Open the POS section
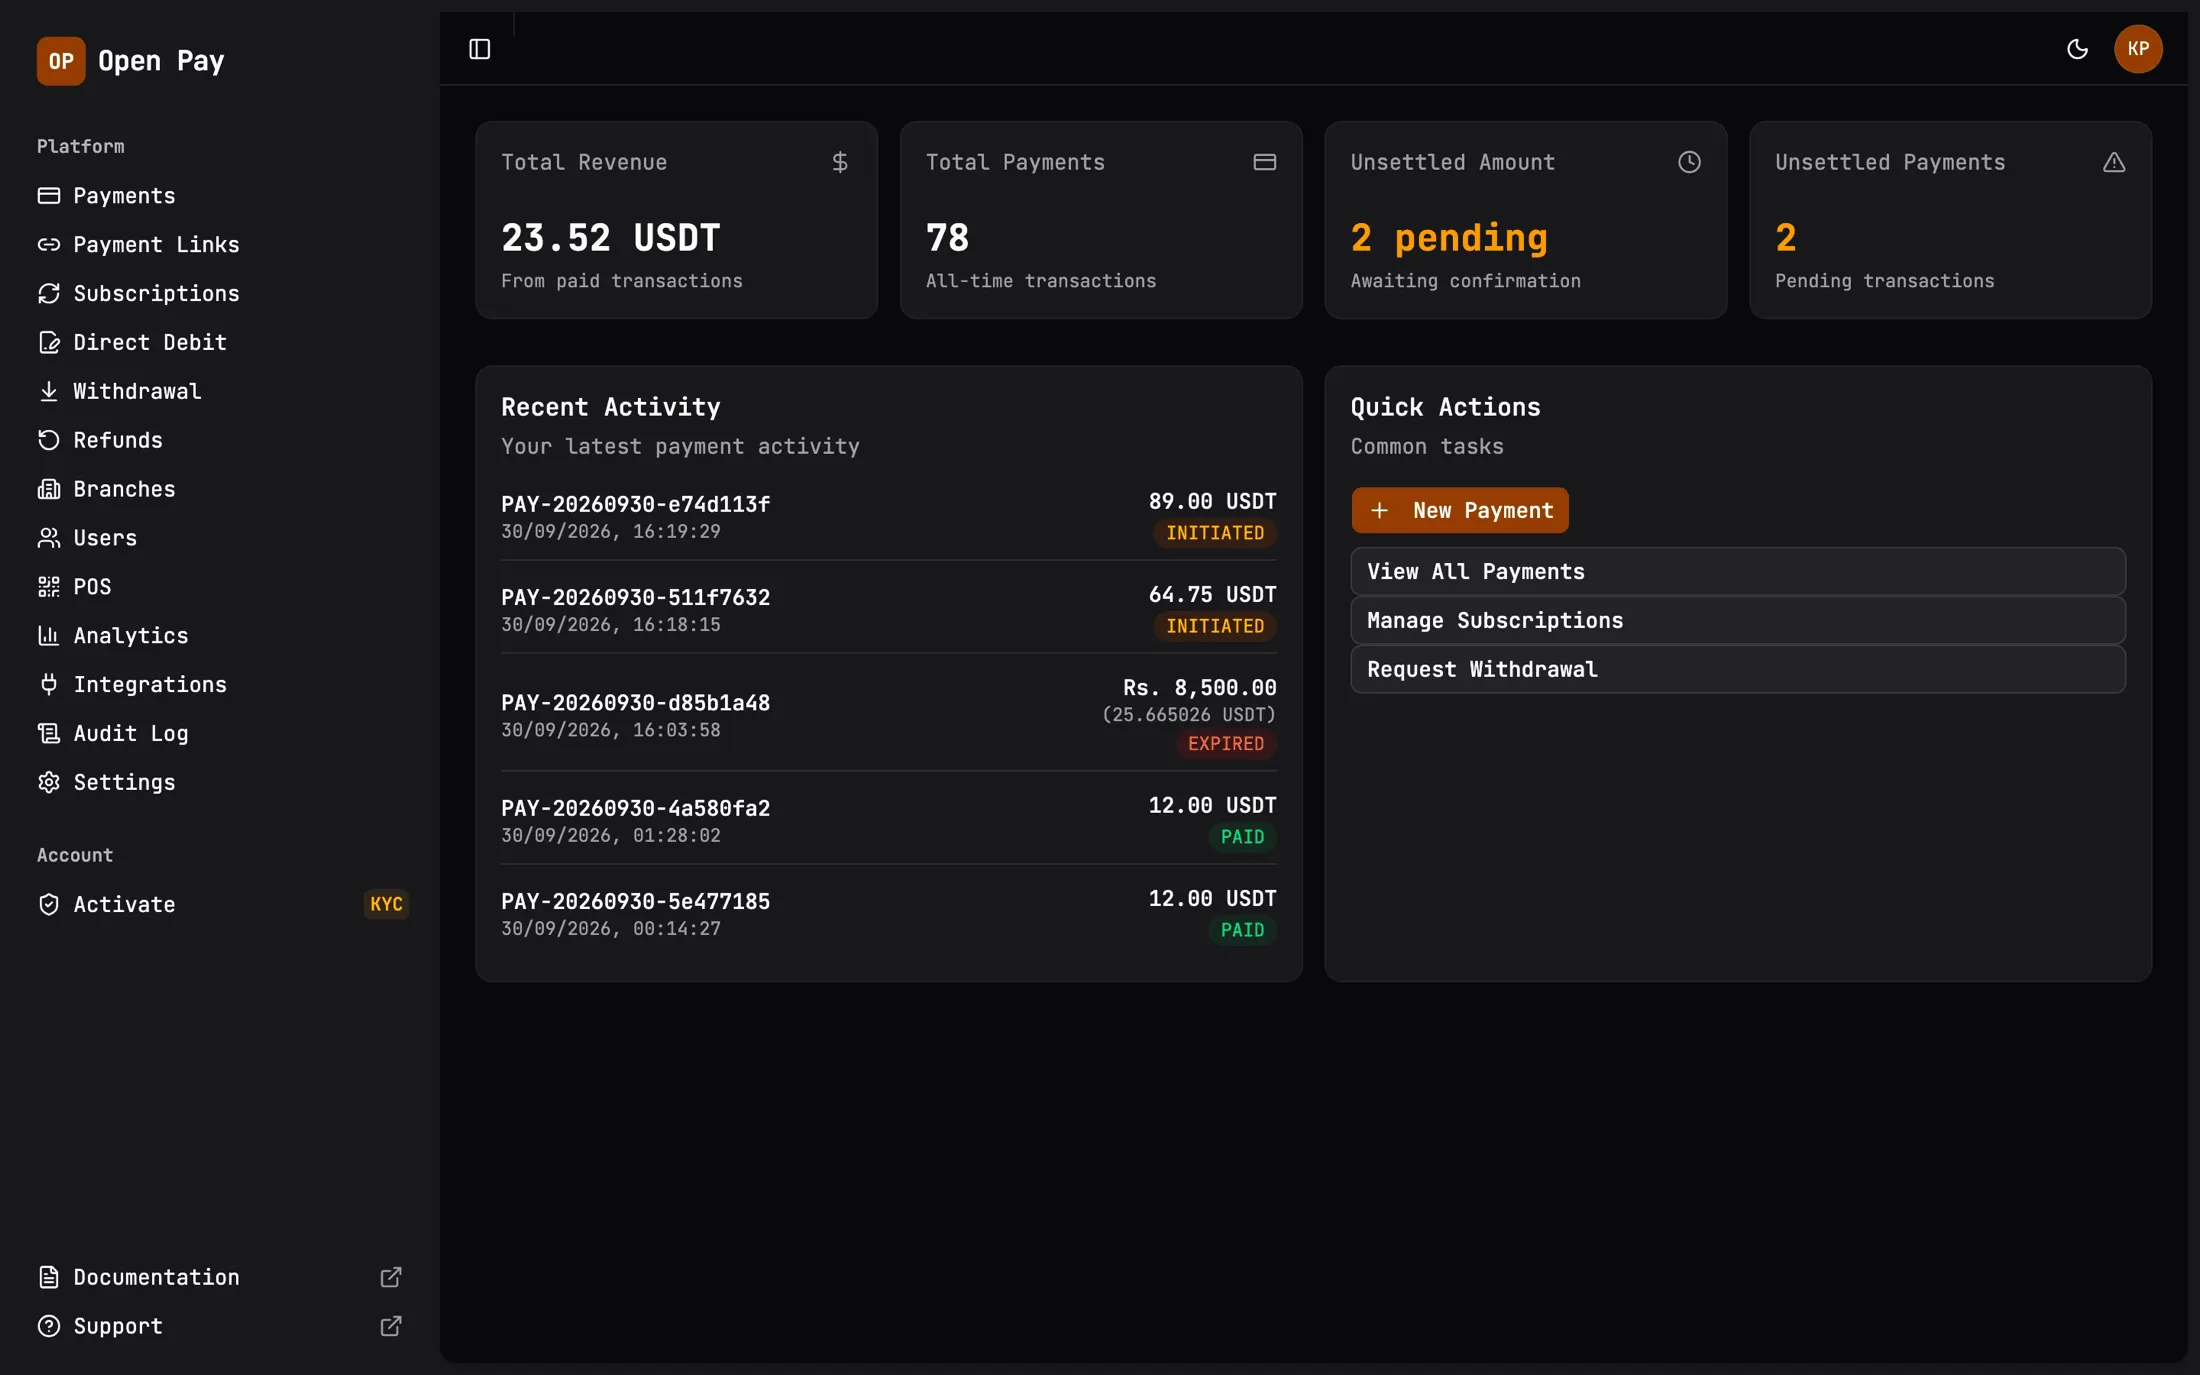The image size is (2200, 1375). pos(220,587)
